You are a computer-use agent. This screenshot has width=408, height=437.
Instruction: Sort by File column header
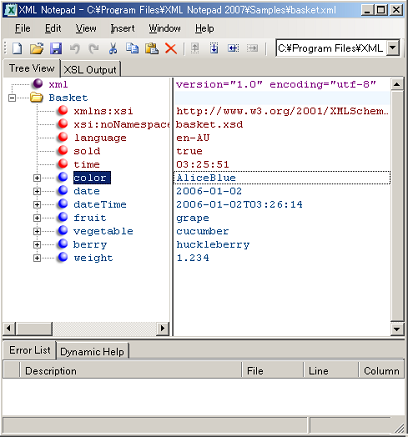(x=272, y=371)
